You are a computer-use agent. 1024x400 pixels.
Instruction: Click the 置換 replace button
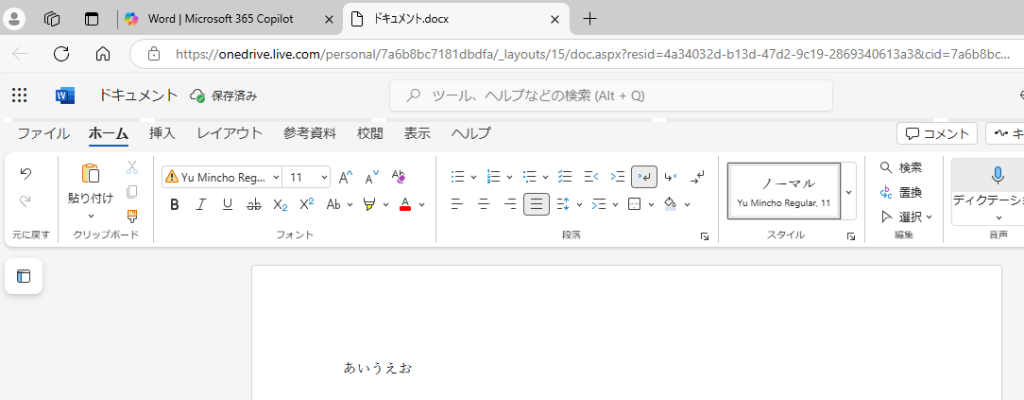(x=901, y=192)
